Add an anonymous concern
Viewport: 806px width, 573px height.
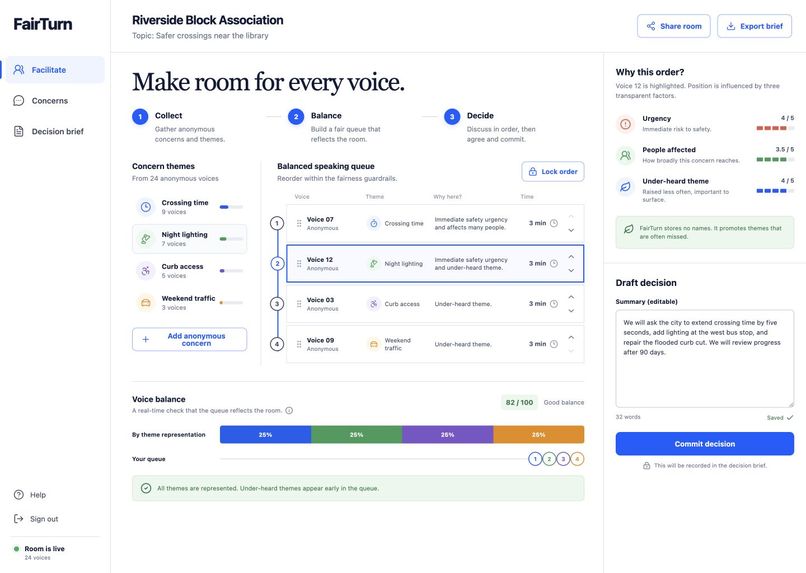pyautogui.click(x=189, y=340)
